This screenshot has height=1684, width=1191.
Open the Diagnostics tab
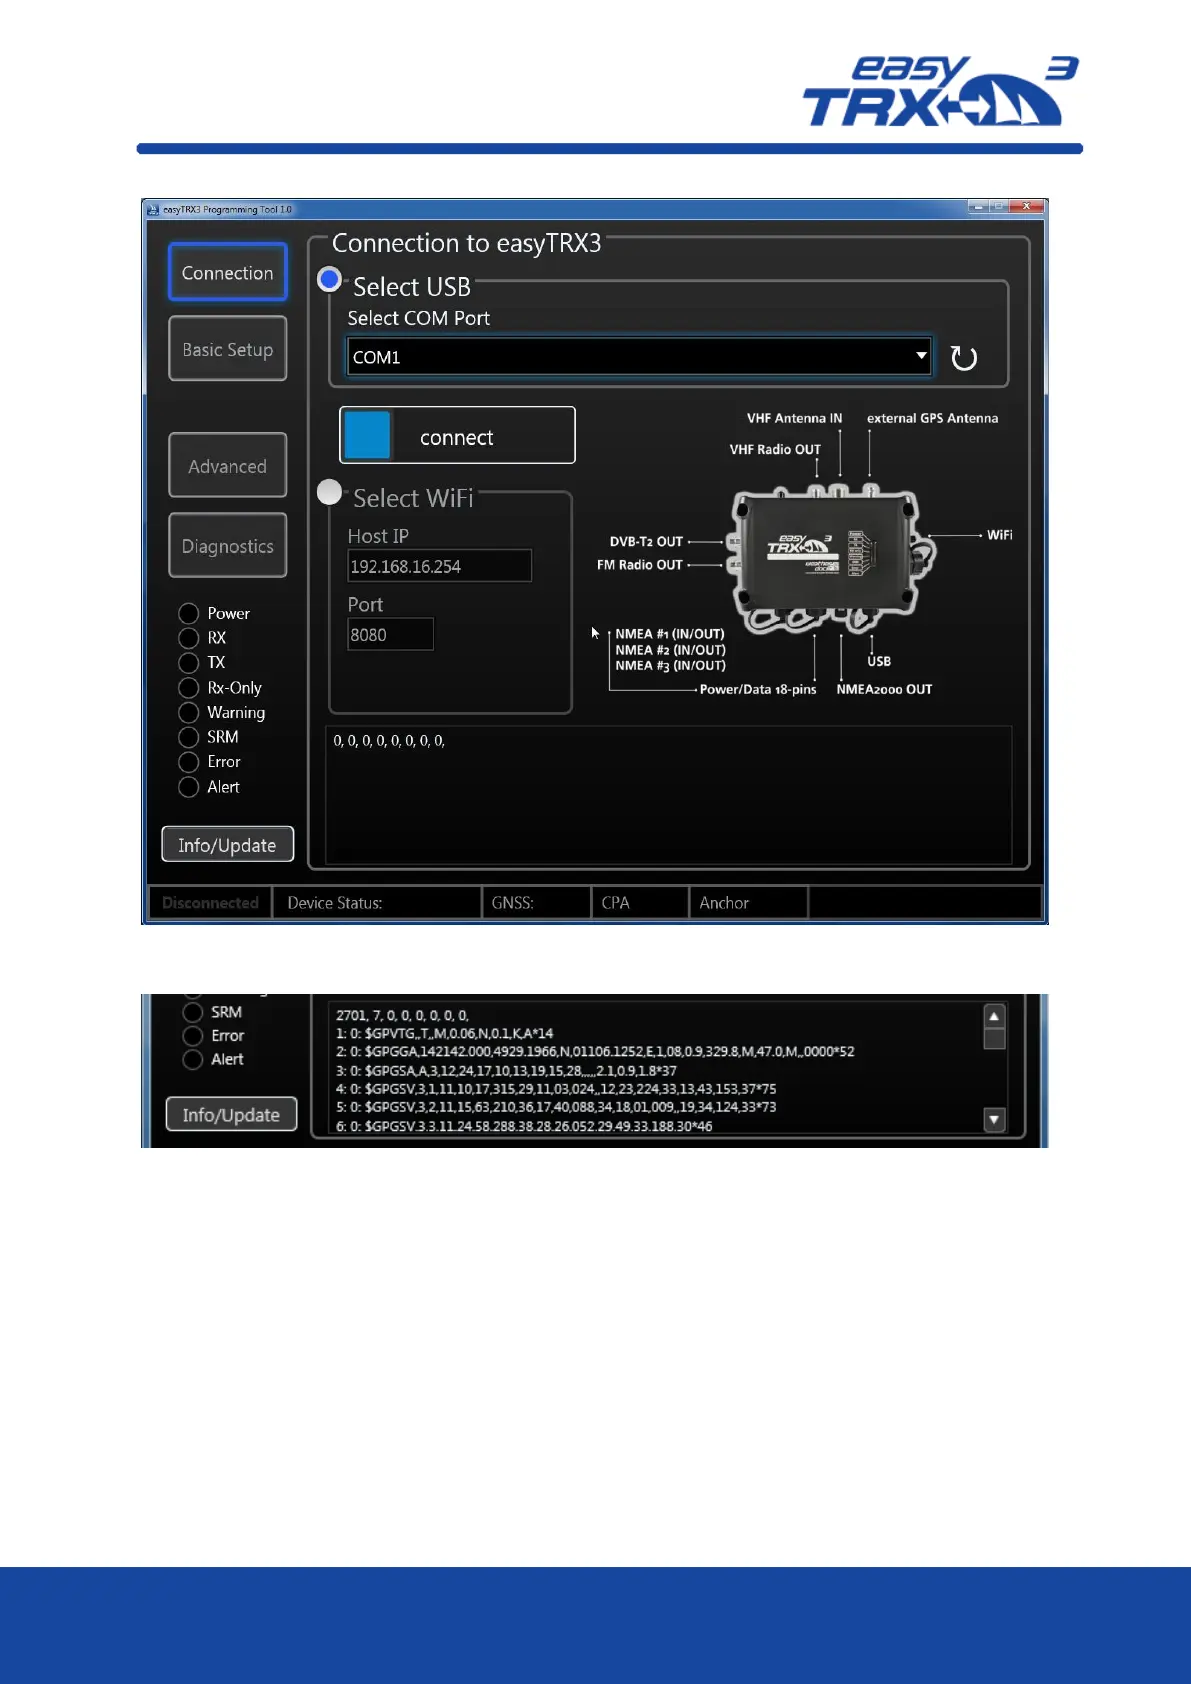pos(228,546)
